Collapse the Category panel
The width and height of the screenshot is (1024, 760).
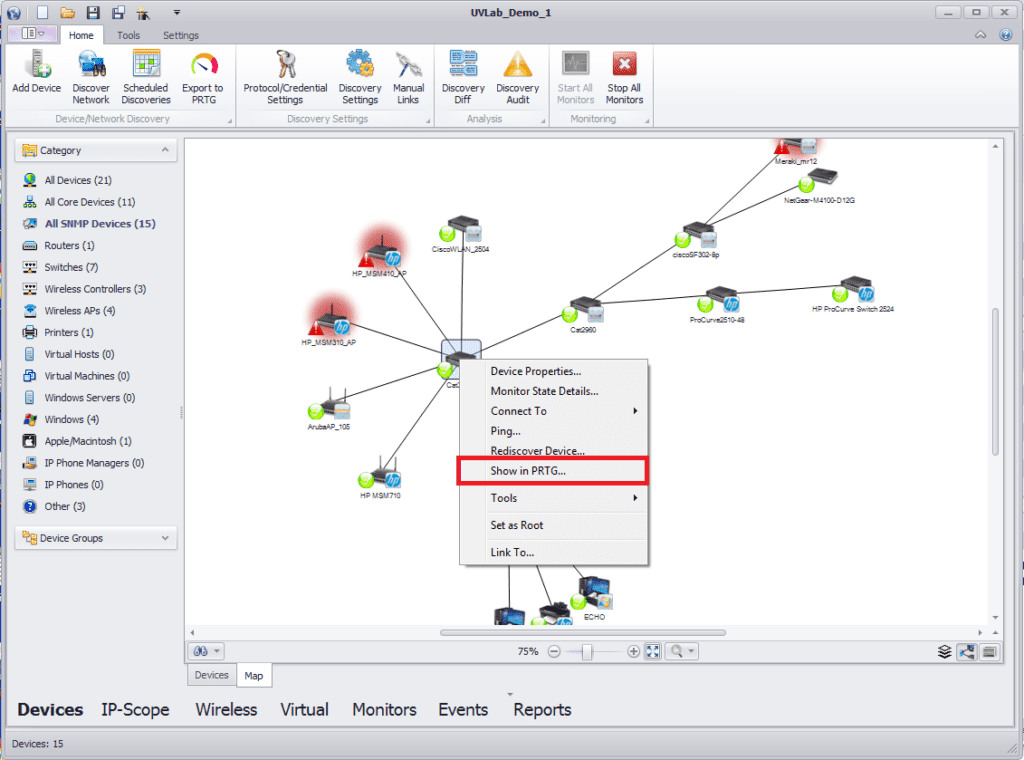(165, 150)
